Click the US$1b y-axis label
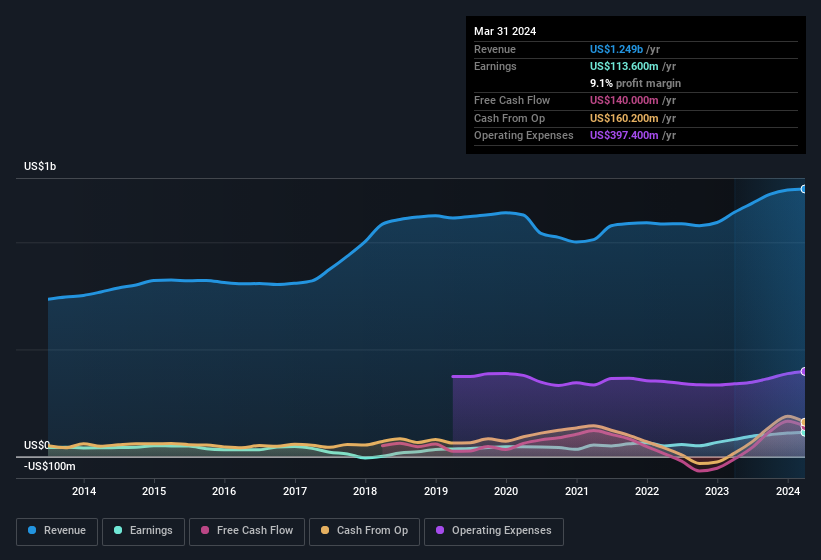Viewport: 821px width, 560px height. [40, 166]
